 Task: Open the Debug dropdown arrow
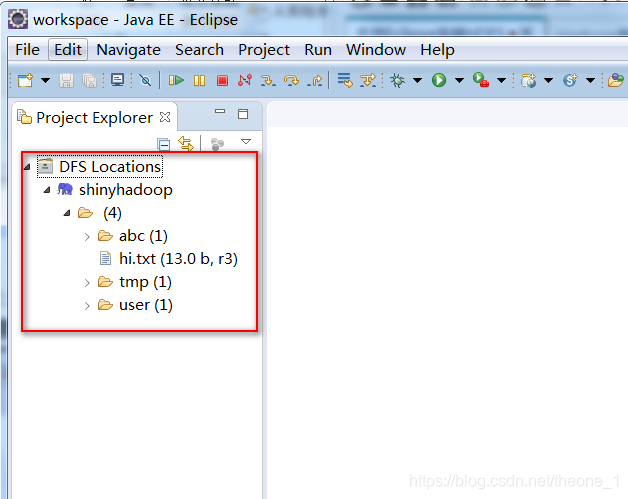pyautogui.click(x=417, y=80)
